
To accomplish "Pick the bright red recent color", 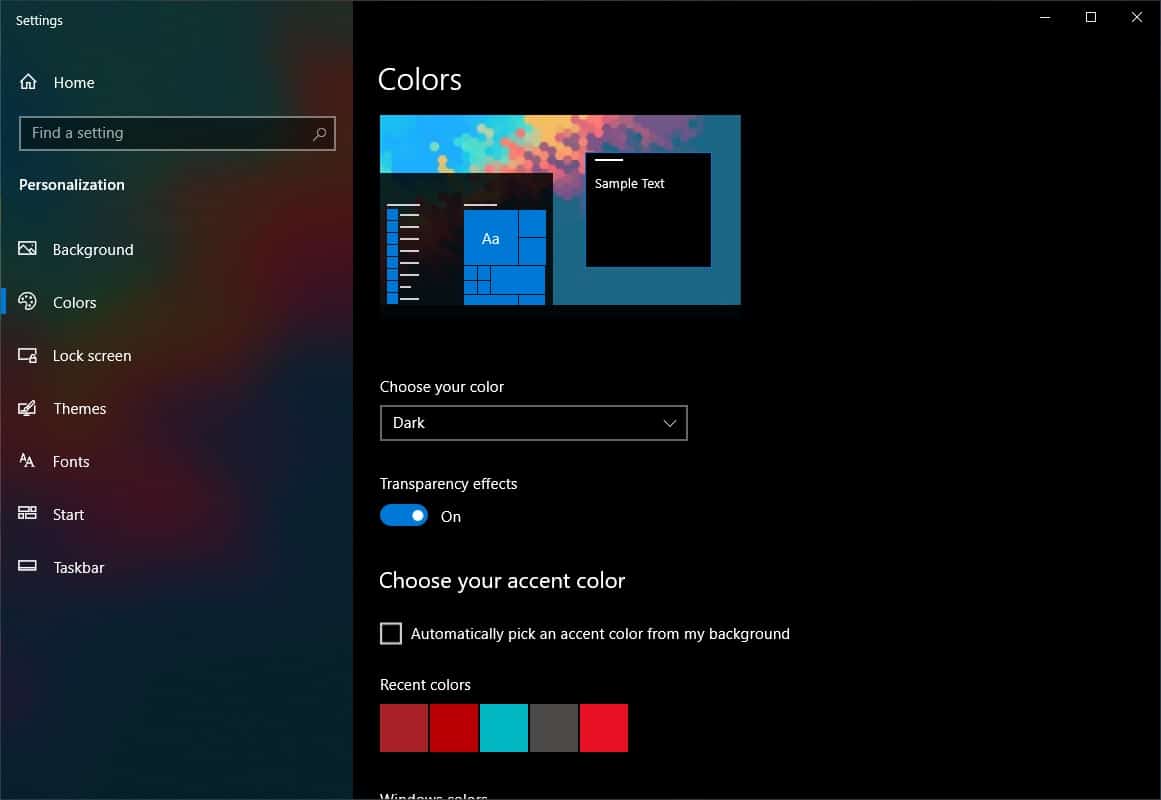I will click(x=603, y=728).
